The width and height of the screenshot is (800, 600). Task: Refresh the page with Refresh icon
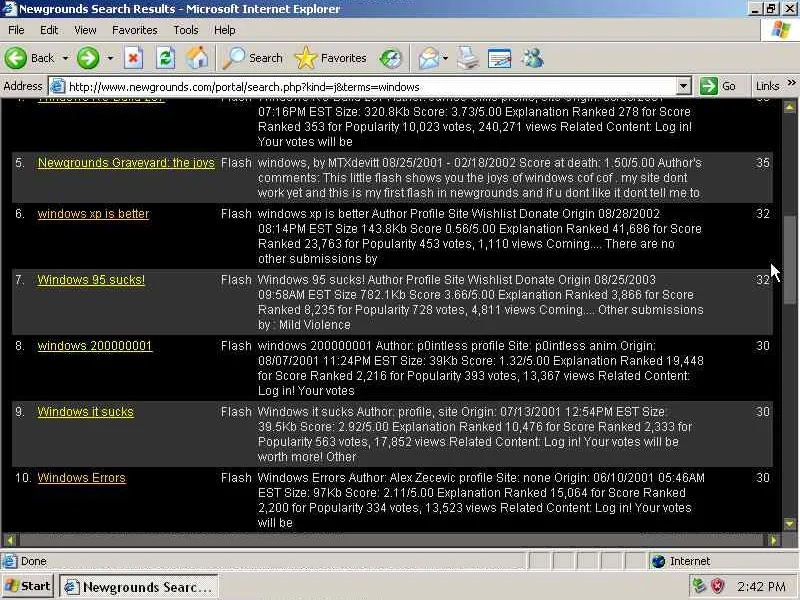[165, 58]
